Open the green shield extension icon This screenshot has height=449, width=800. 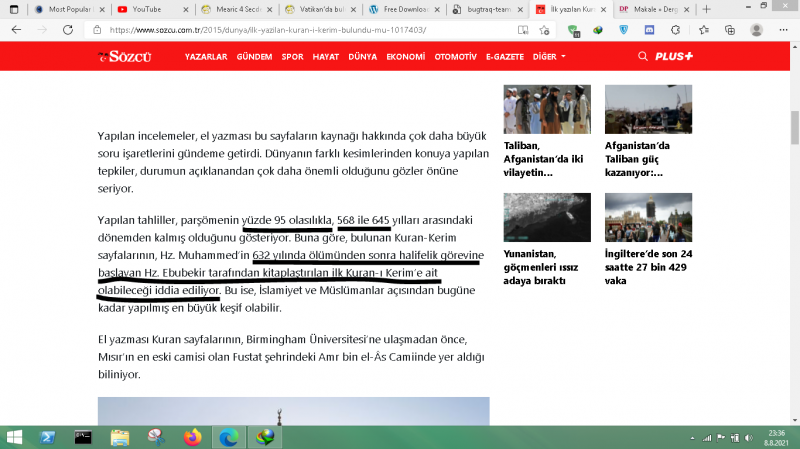[x=573, y=31]
